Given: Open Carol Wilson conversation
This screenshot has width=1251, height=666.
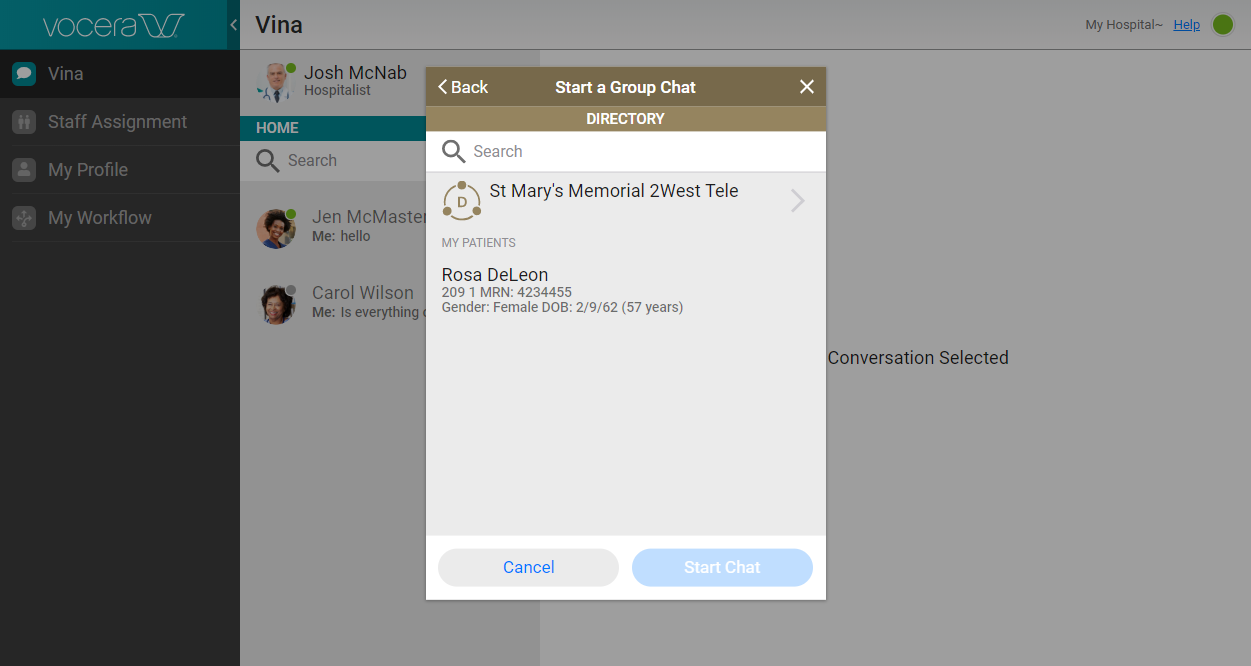Looking at the screenshot, I should coord(333,303).
